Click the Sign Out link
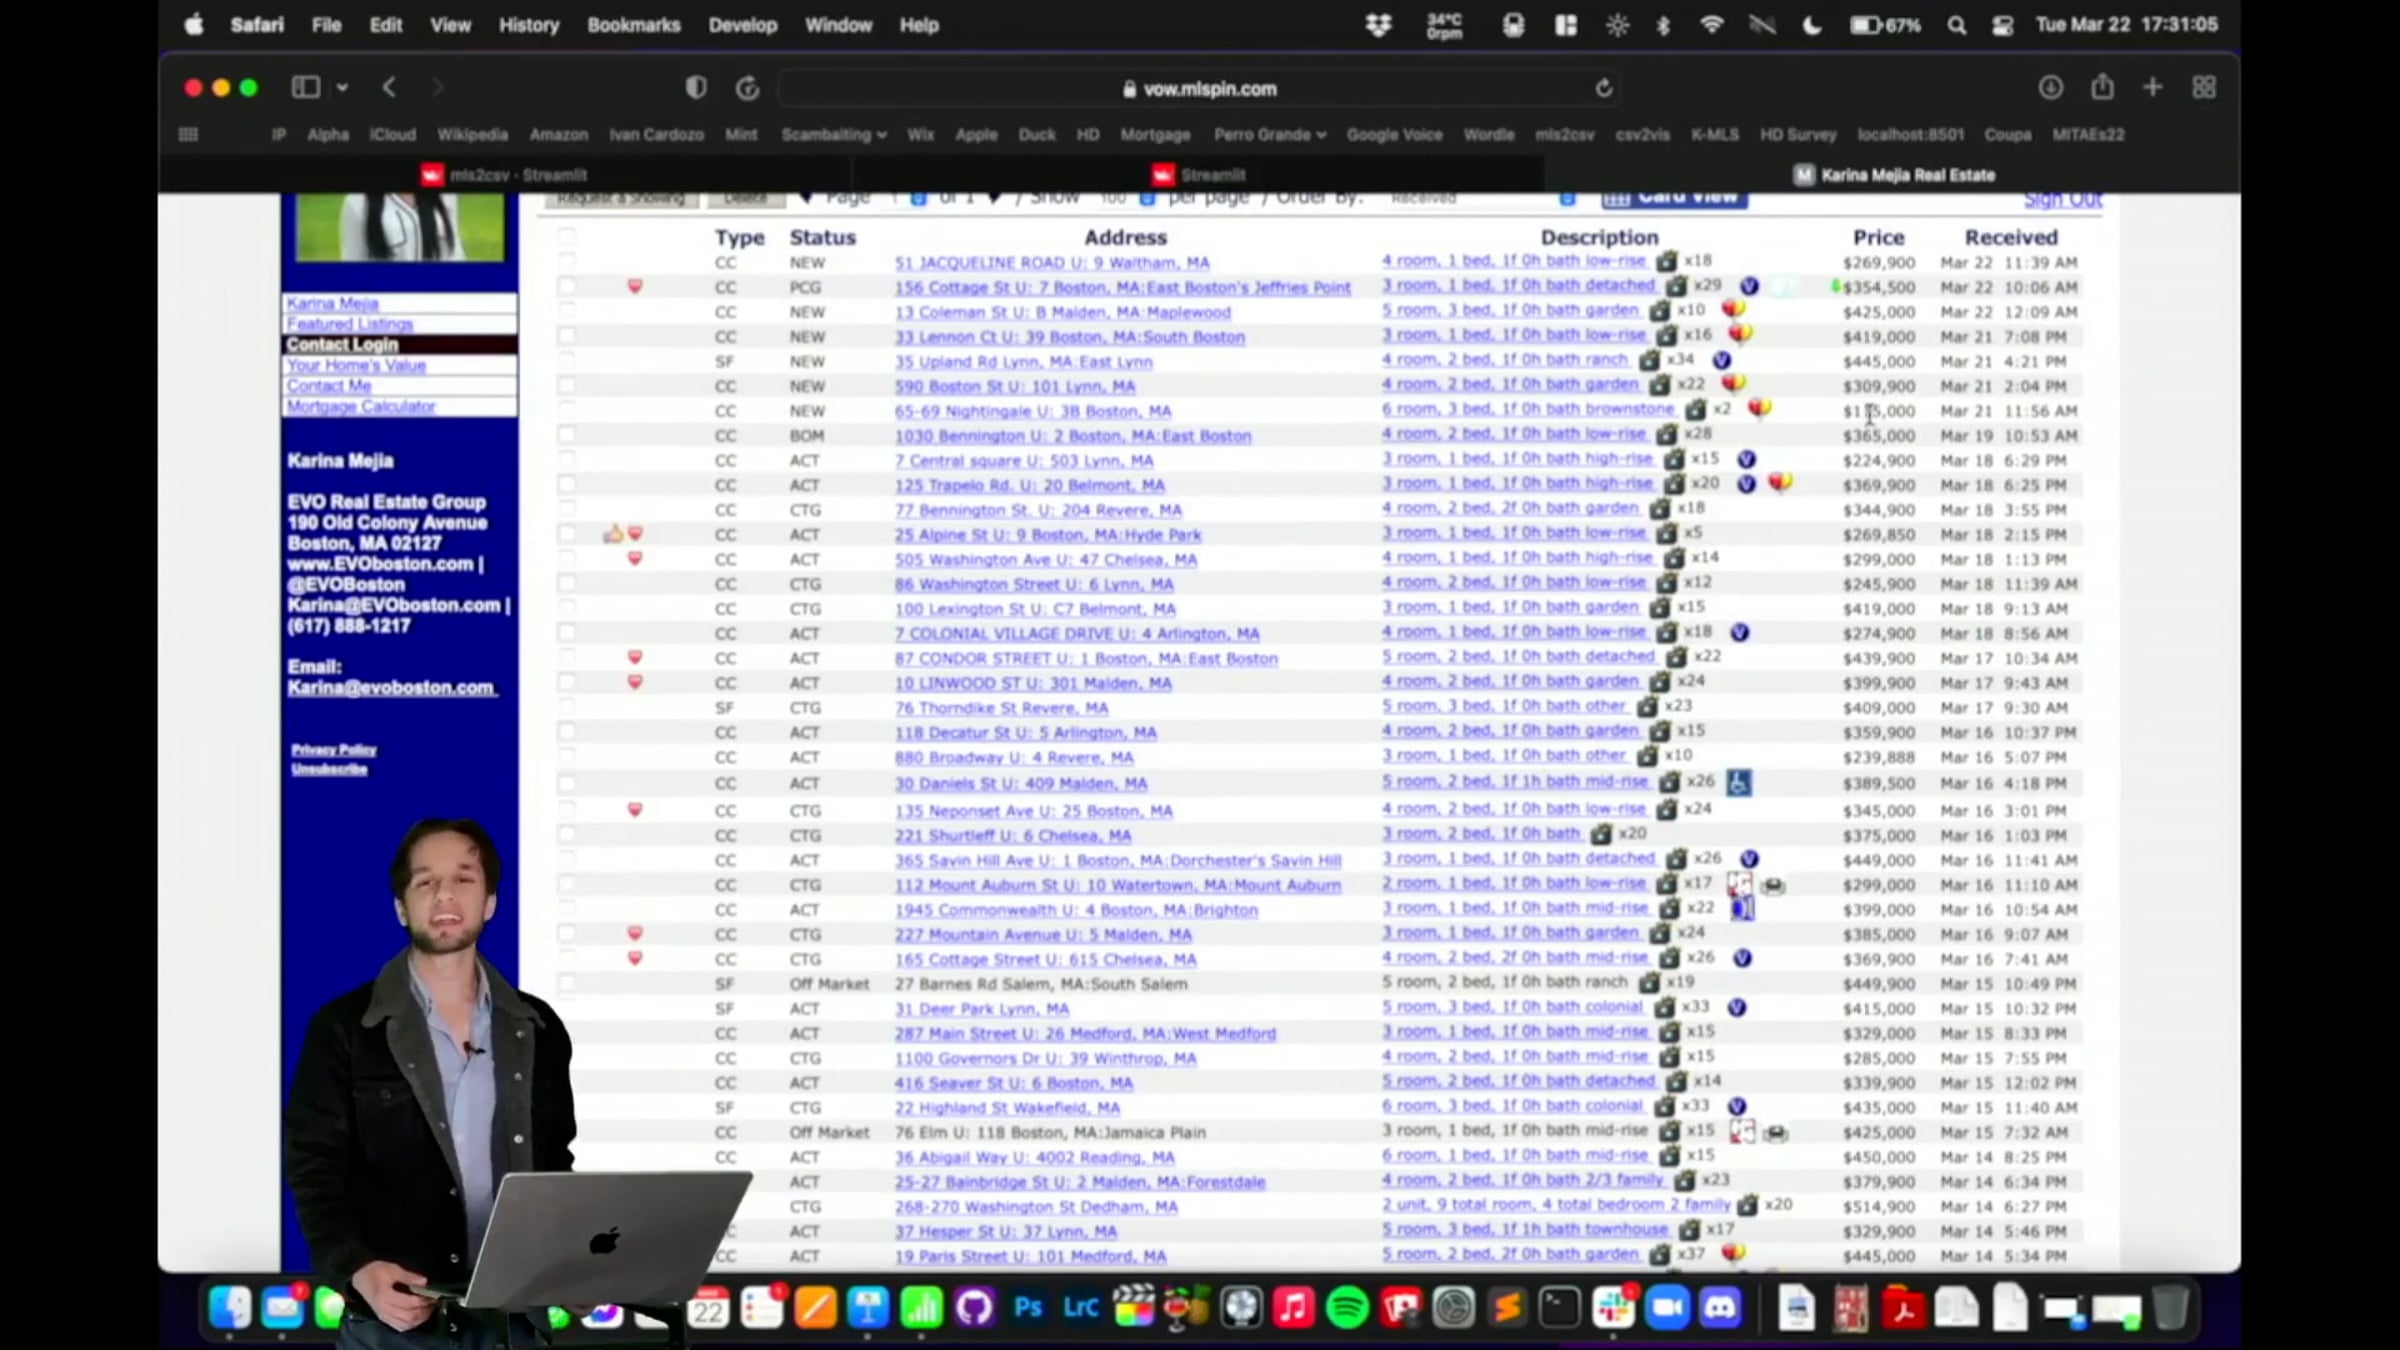Viewport: 2400px width, 1350px height. [x=2062, y=200]
